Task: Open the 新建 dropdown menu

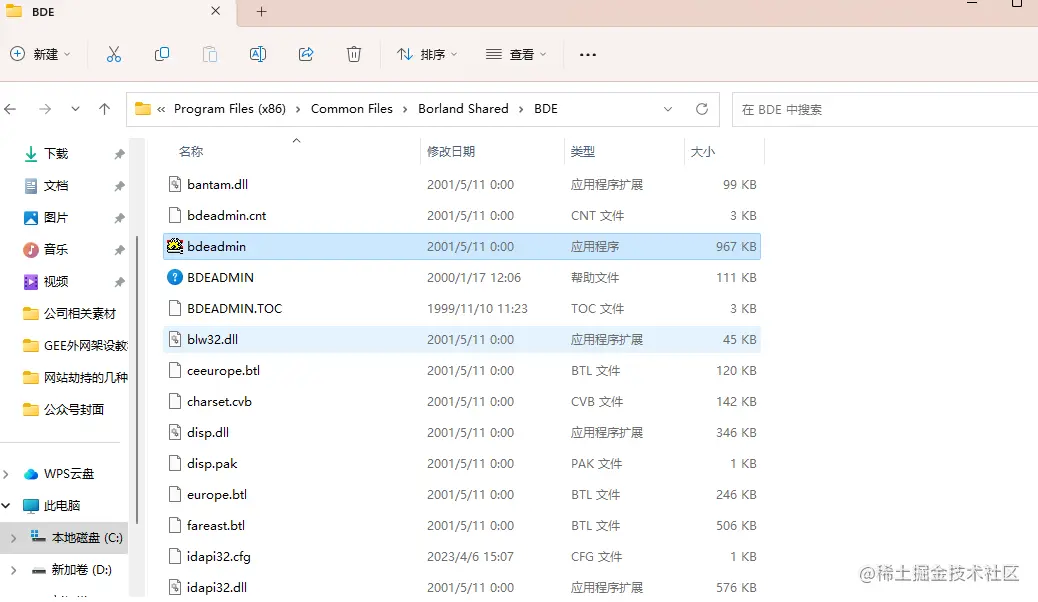Action: click(x=41, y=55)
